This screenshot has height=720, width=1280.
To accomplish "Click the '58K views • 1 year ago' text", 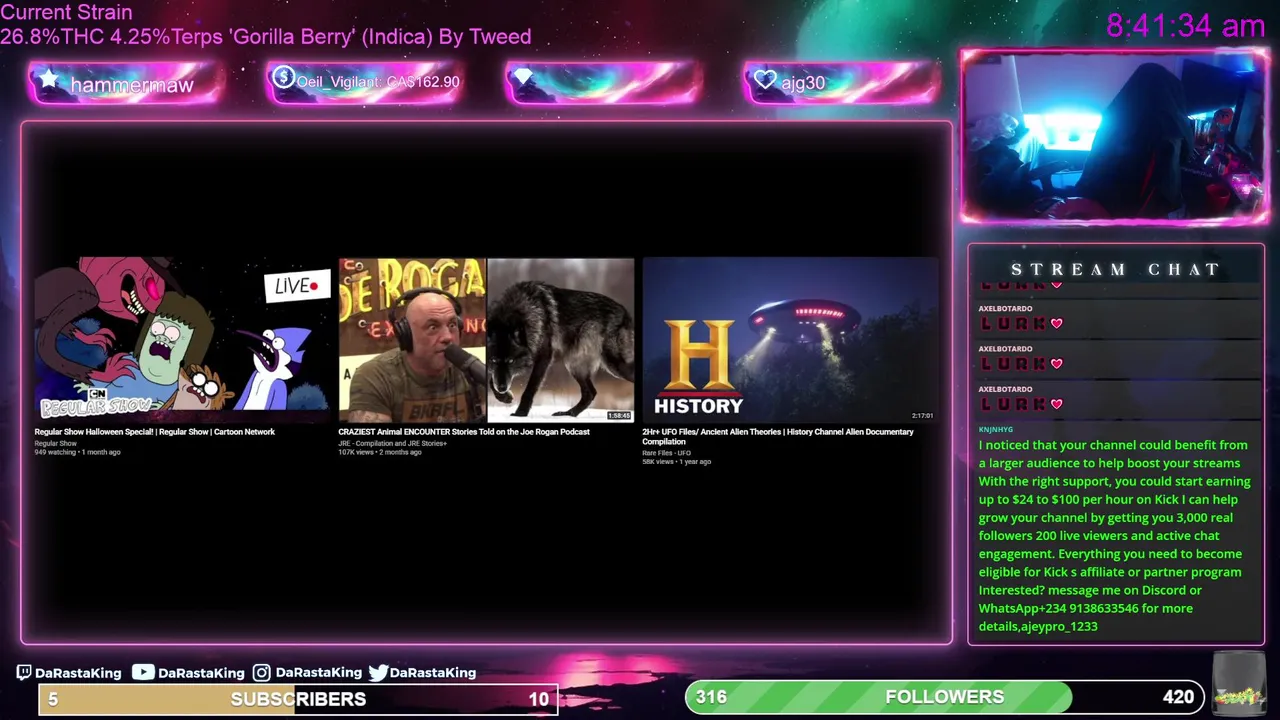I will pyautogui.click(x=676, y=462).
